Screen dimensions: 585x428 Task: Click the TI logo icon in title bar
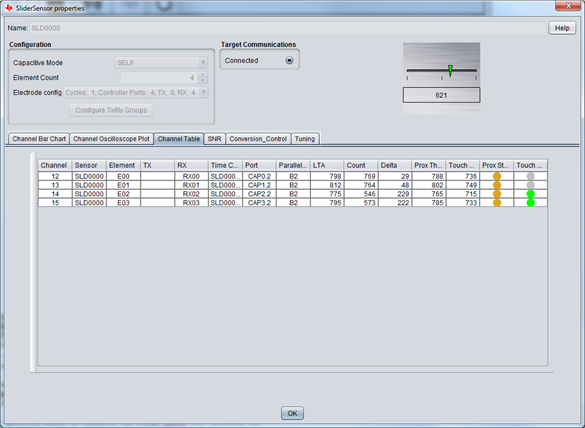pos(9,8)
